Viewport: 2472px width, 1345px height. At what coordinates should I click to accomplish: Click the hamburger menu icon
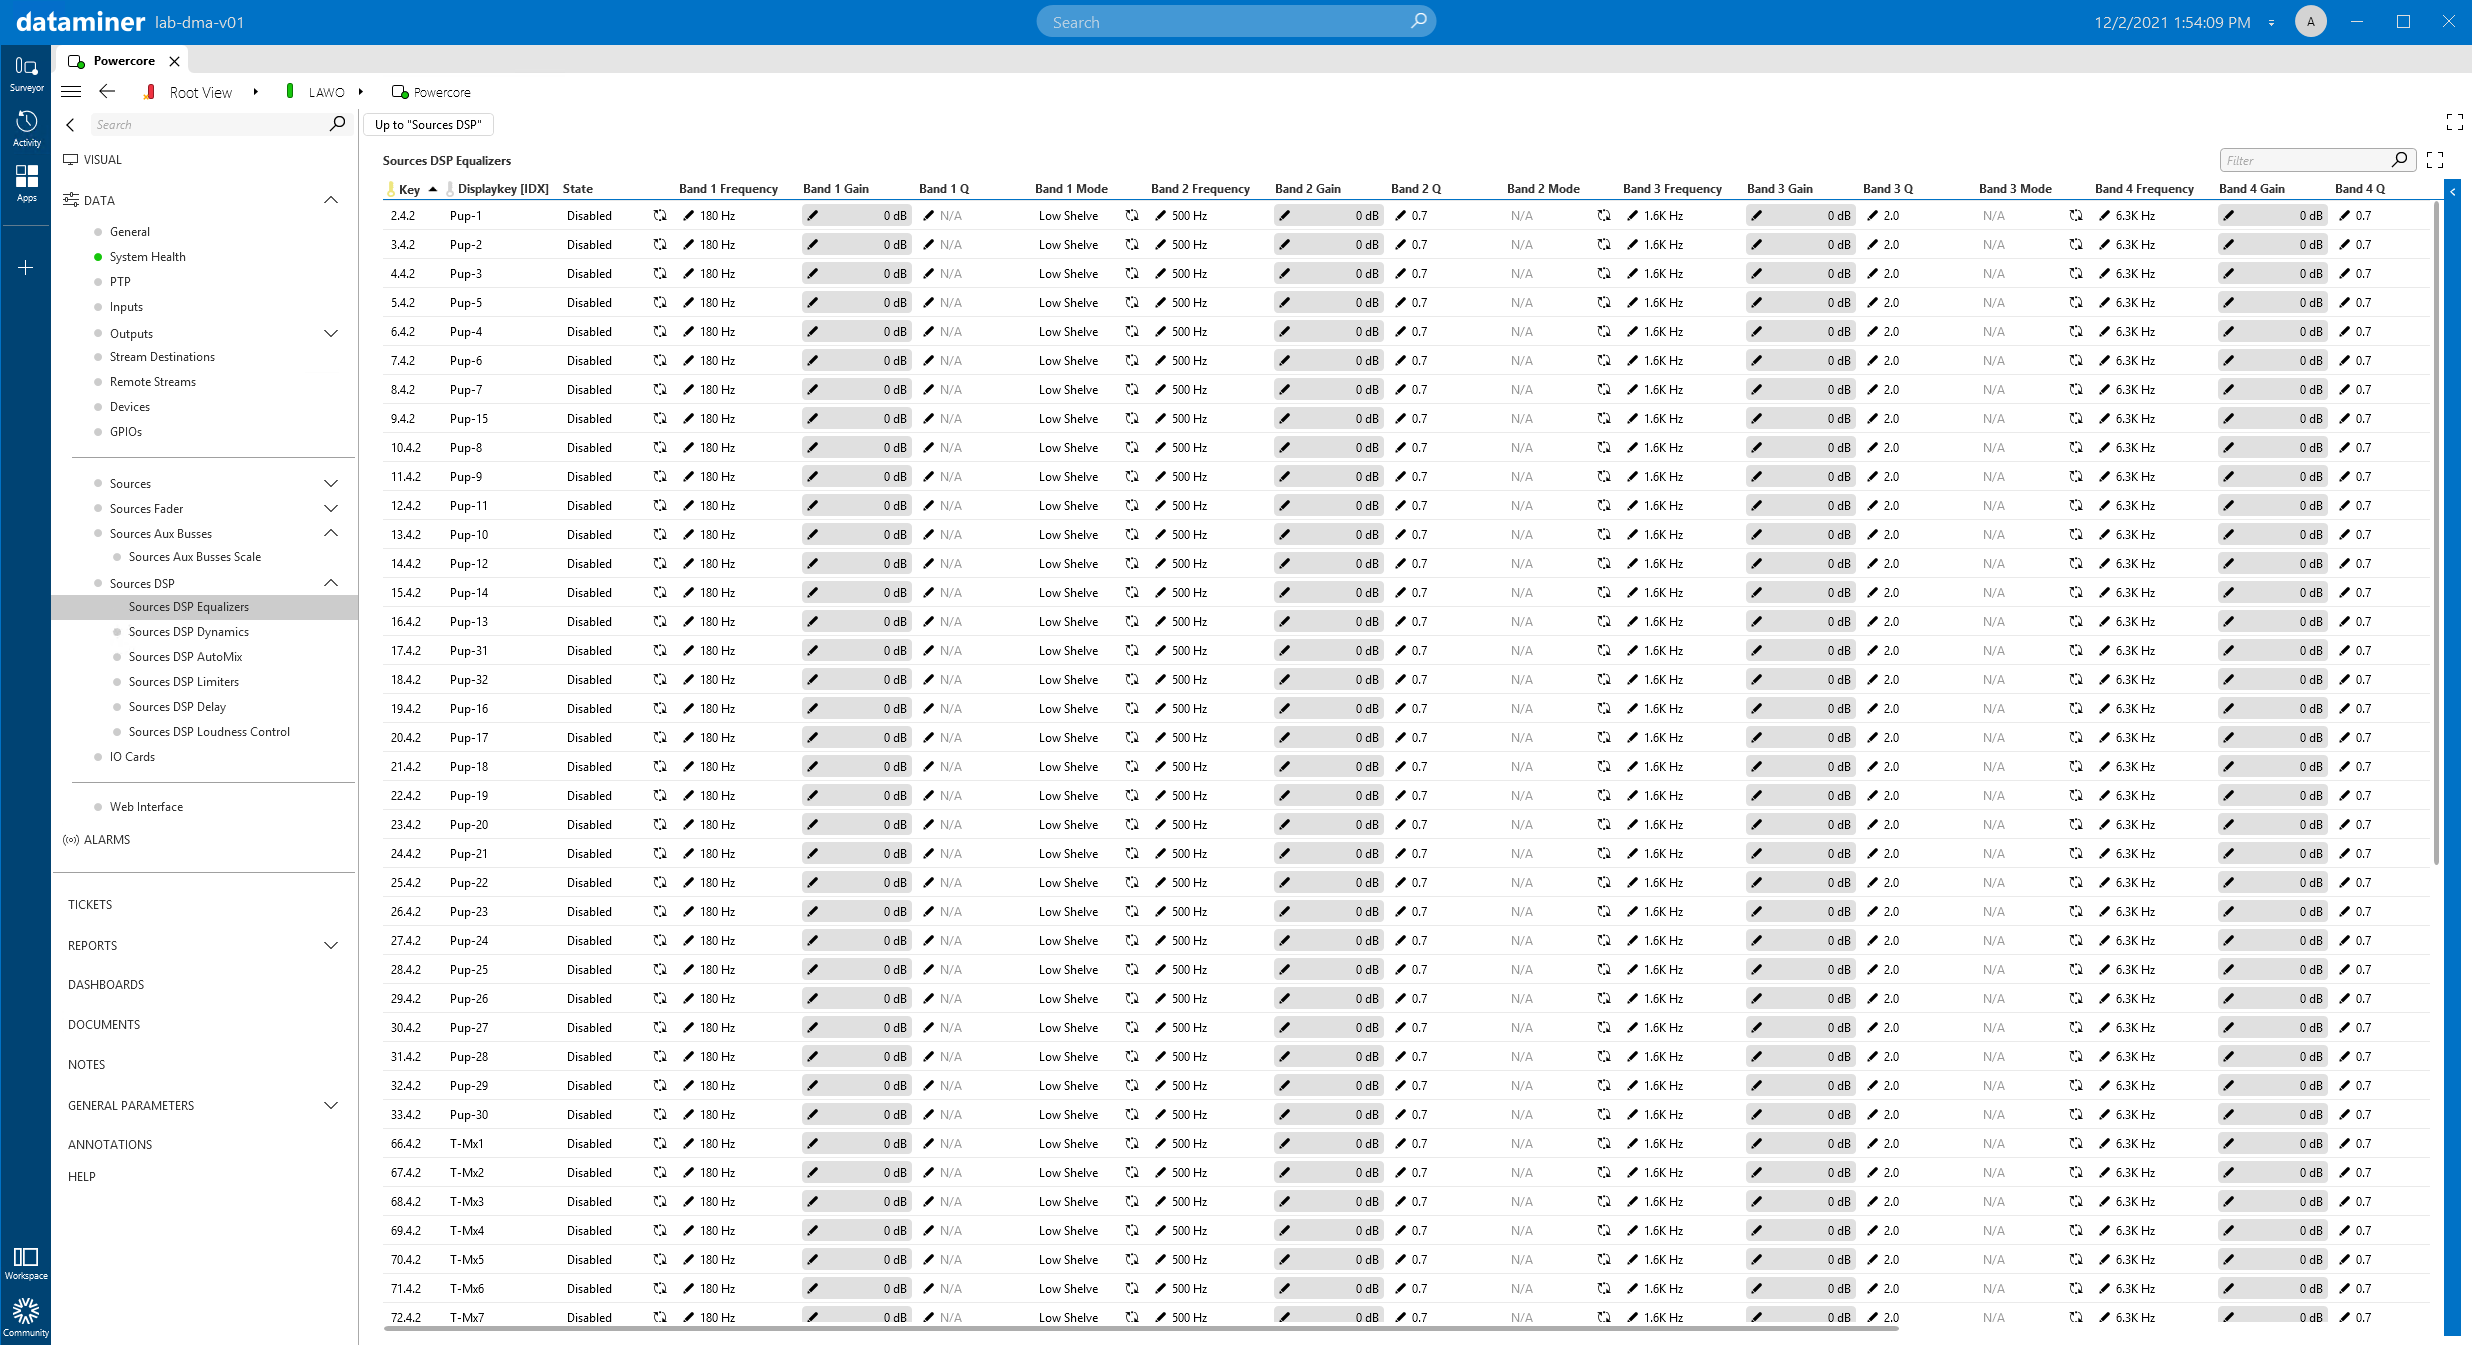(71, 92)
